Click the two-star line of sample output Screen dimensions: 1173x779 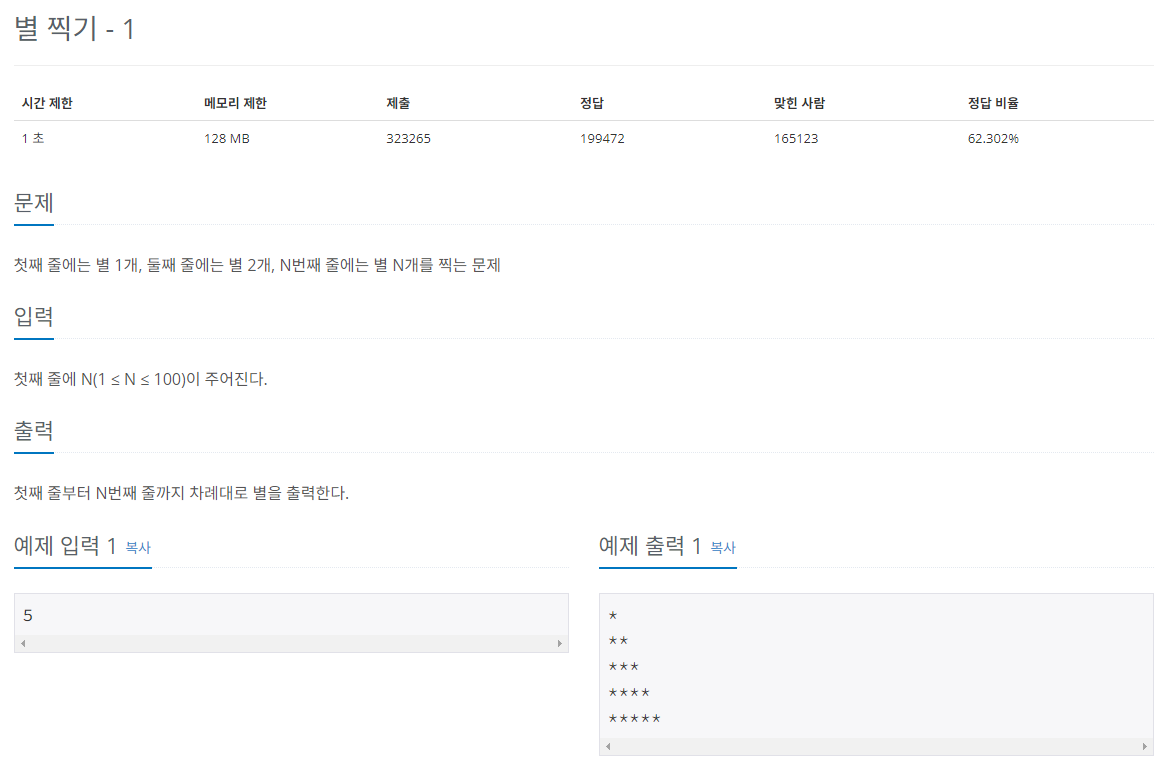pyautogui.click(x=619, y=641)
